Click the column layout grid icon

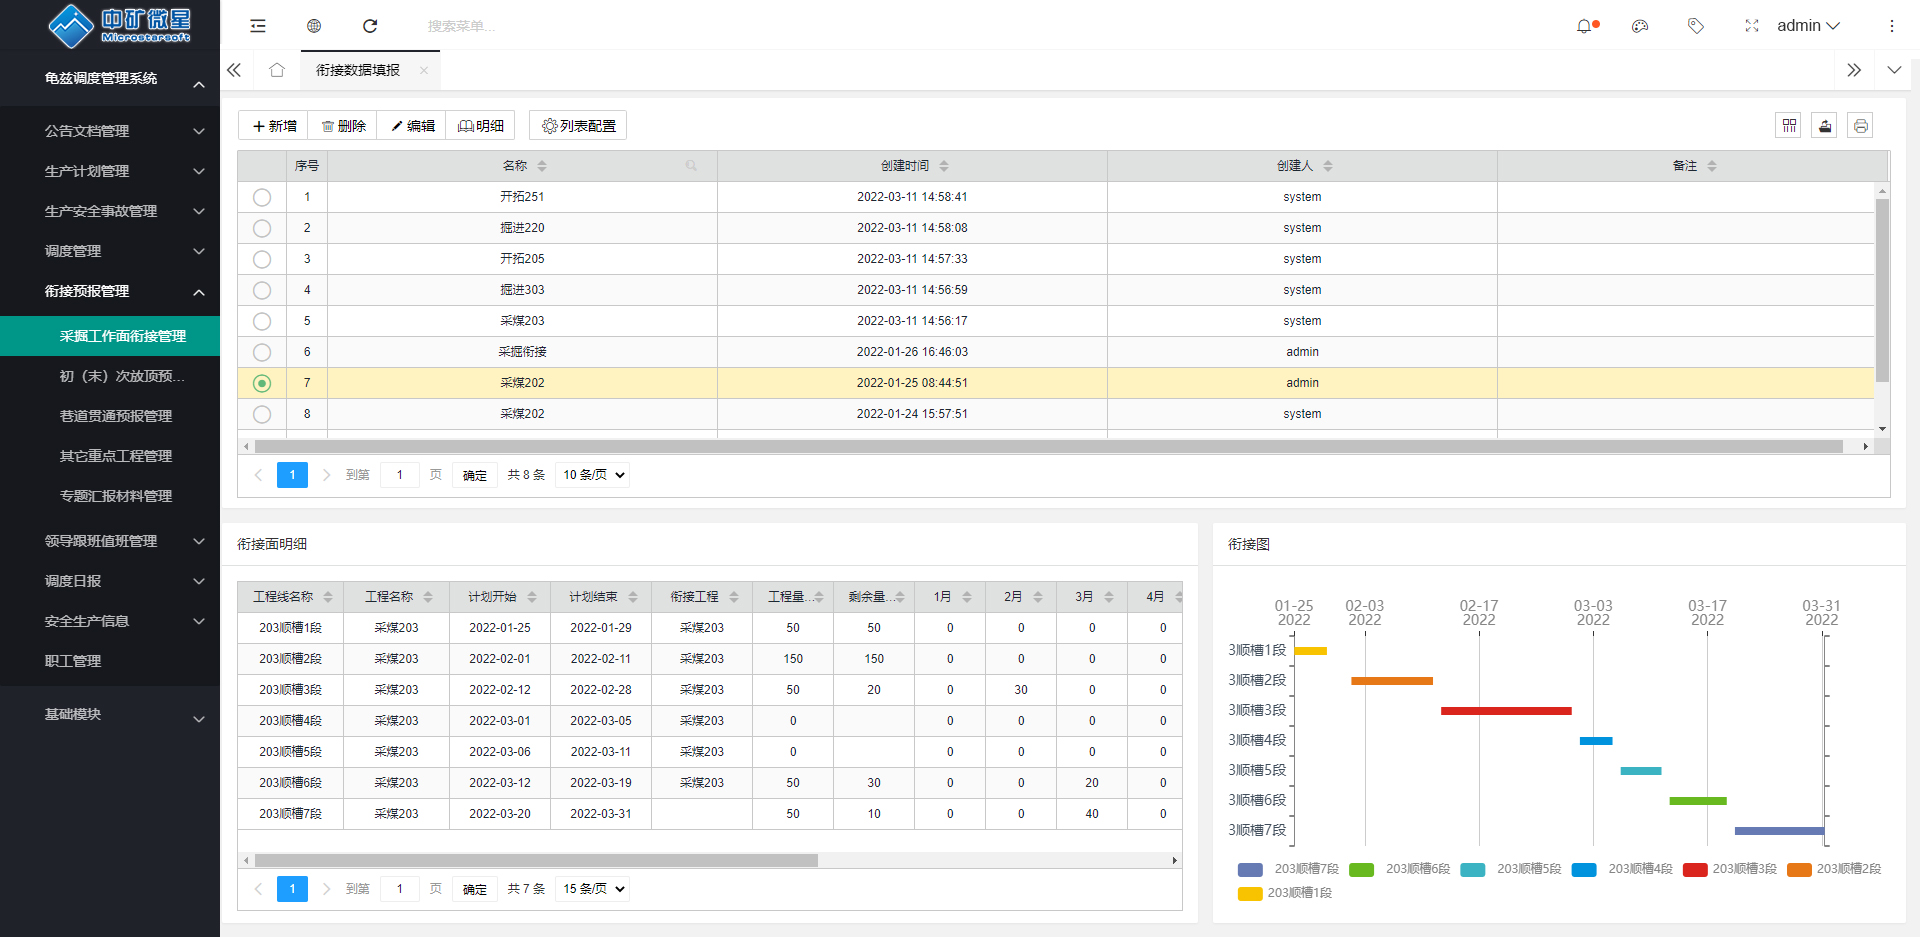(1789, 126)
